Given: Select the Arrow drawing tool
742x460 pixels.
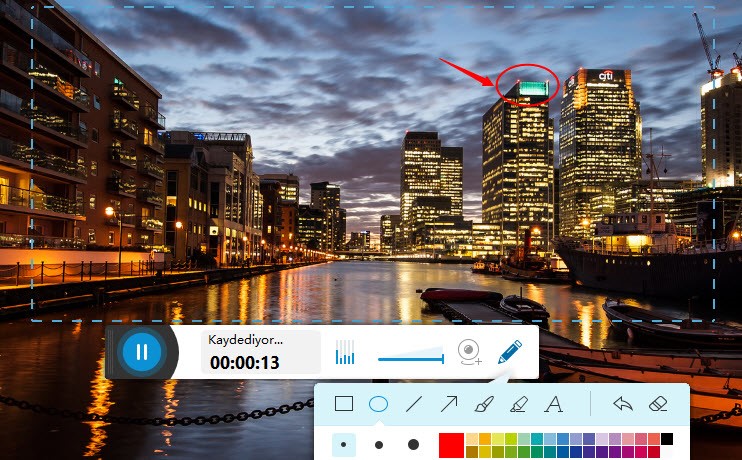Looking at the screenshot, I should pyautogui.click(x=449, y=404).
